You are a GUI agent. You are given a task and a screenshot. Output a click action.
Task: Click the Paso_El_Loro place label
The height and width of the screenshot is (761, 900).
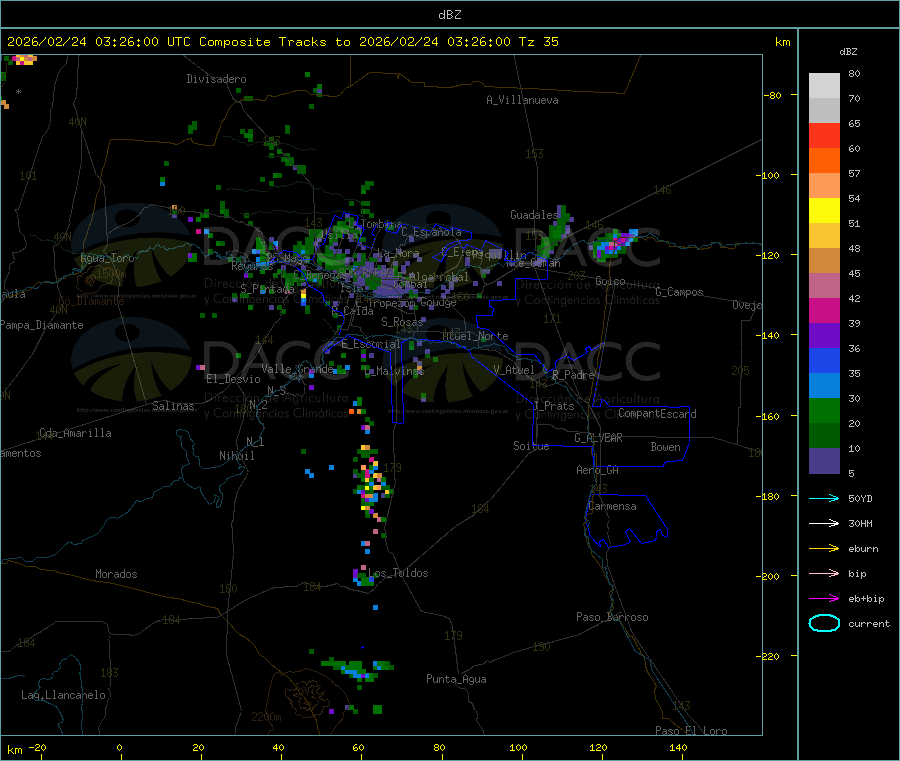[x=691, y=731]
